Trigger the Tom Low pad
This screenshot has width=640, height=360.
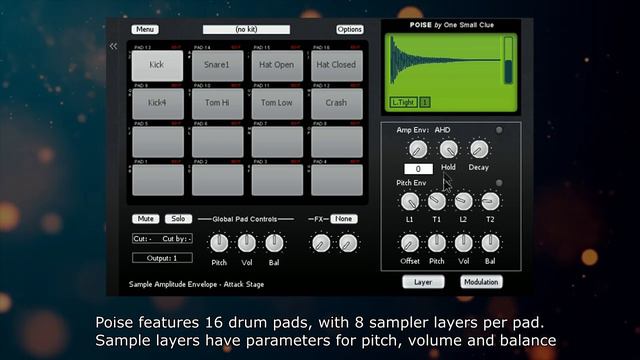pyautogui.click(x=277, y=103)
